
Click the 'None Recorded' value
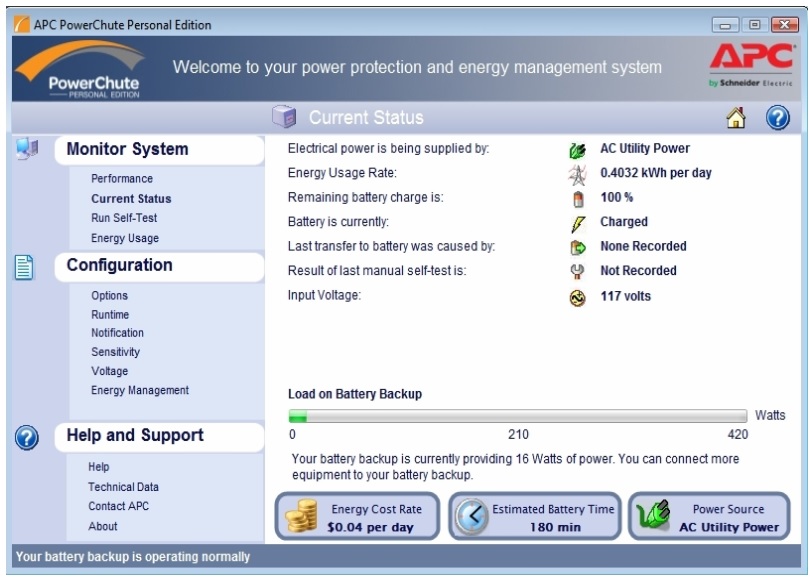[643, 246]
